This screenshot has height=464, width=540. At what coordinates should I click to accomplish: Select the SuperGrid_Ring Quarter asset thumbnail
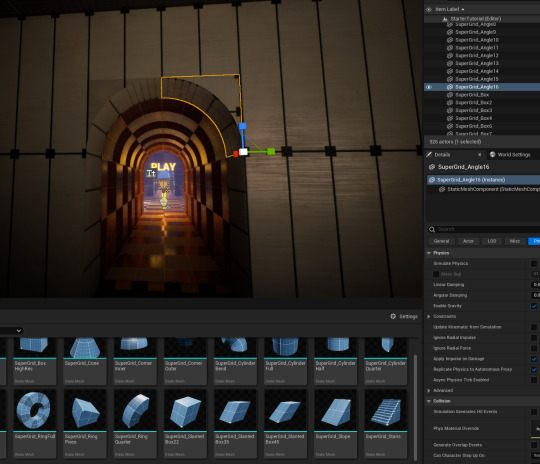pos(135,411)
